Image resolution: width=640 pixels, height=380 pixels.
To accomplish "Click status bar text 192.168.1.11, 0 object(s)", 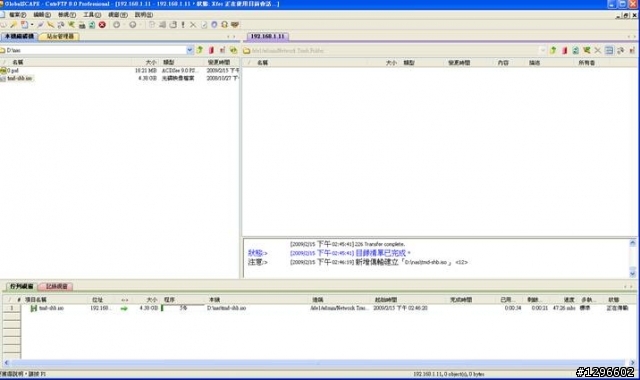I will click(x=449, y=374).
